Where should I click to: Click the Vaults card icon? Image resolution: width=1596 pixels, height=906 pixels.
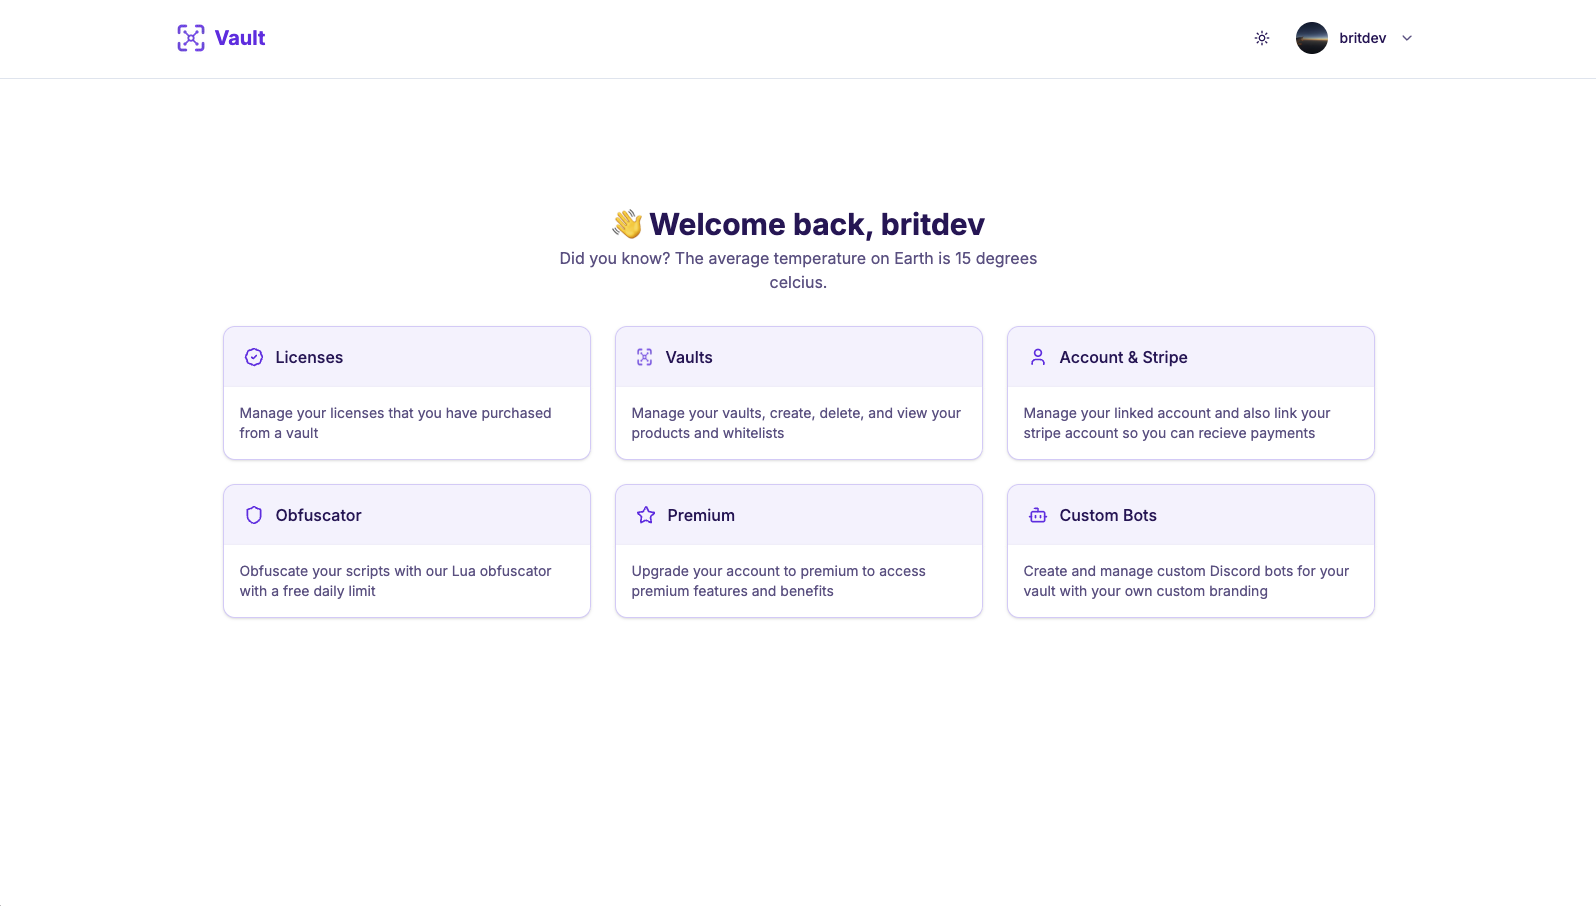click(x=644, y=357)
